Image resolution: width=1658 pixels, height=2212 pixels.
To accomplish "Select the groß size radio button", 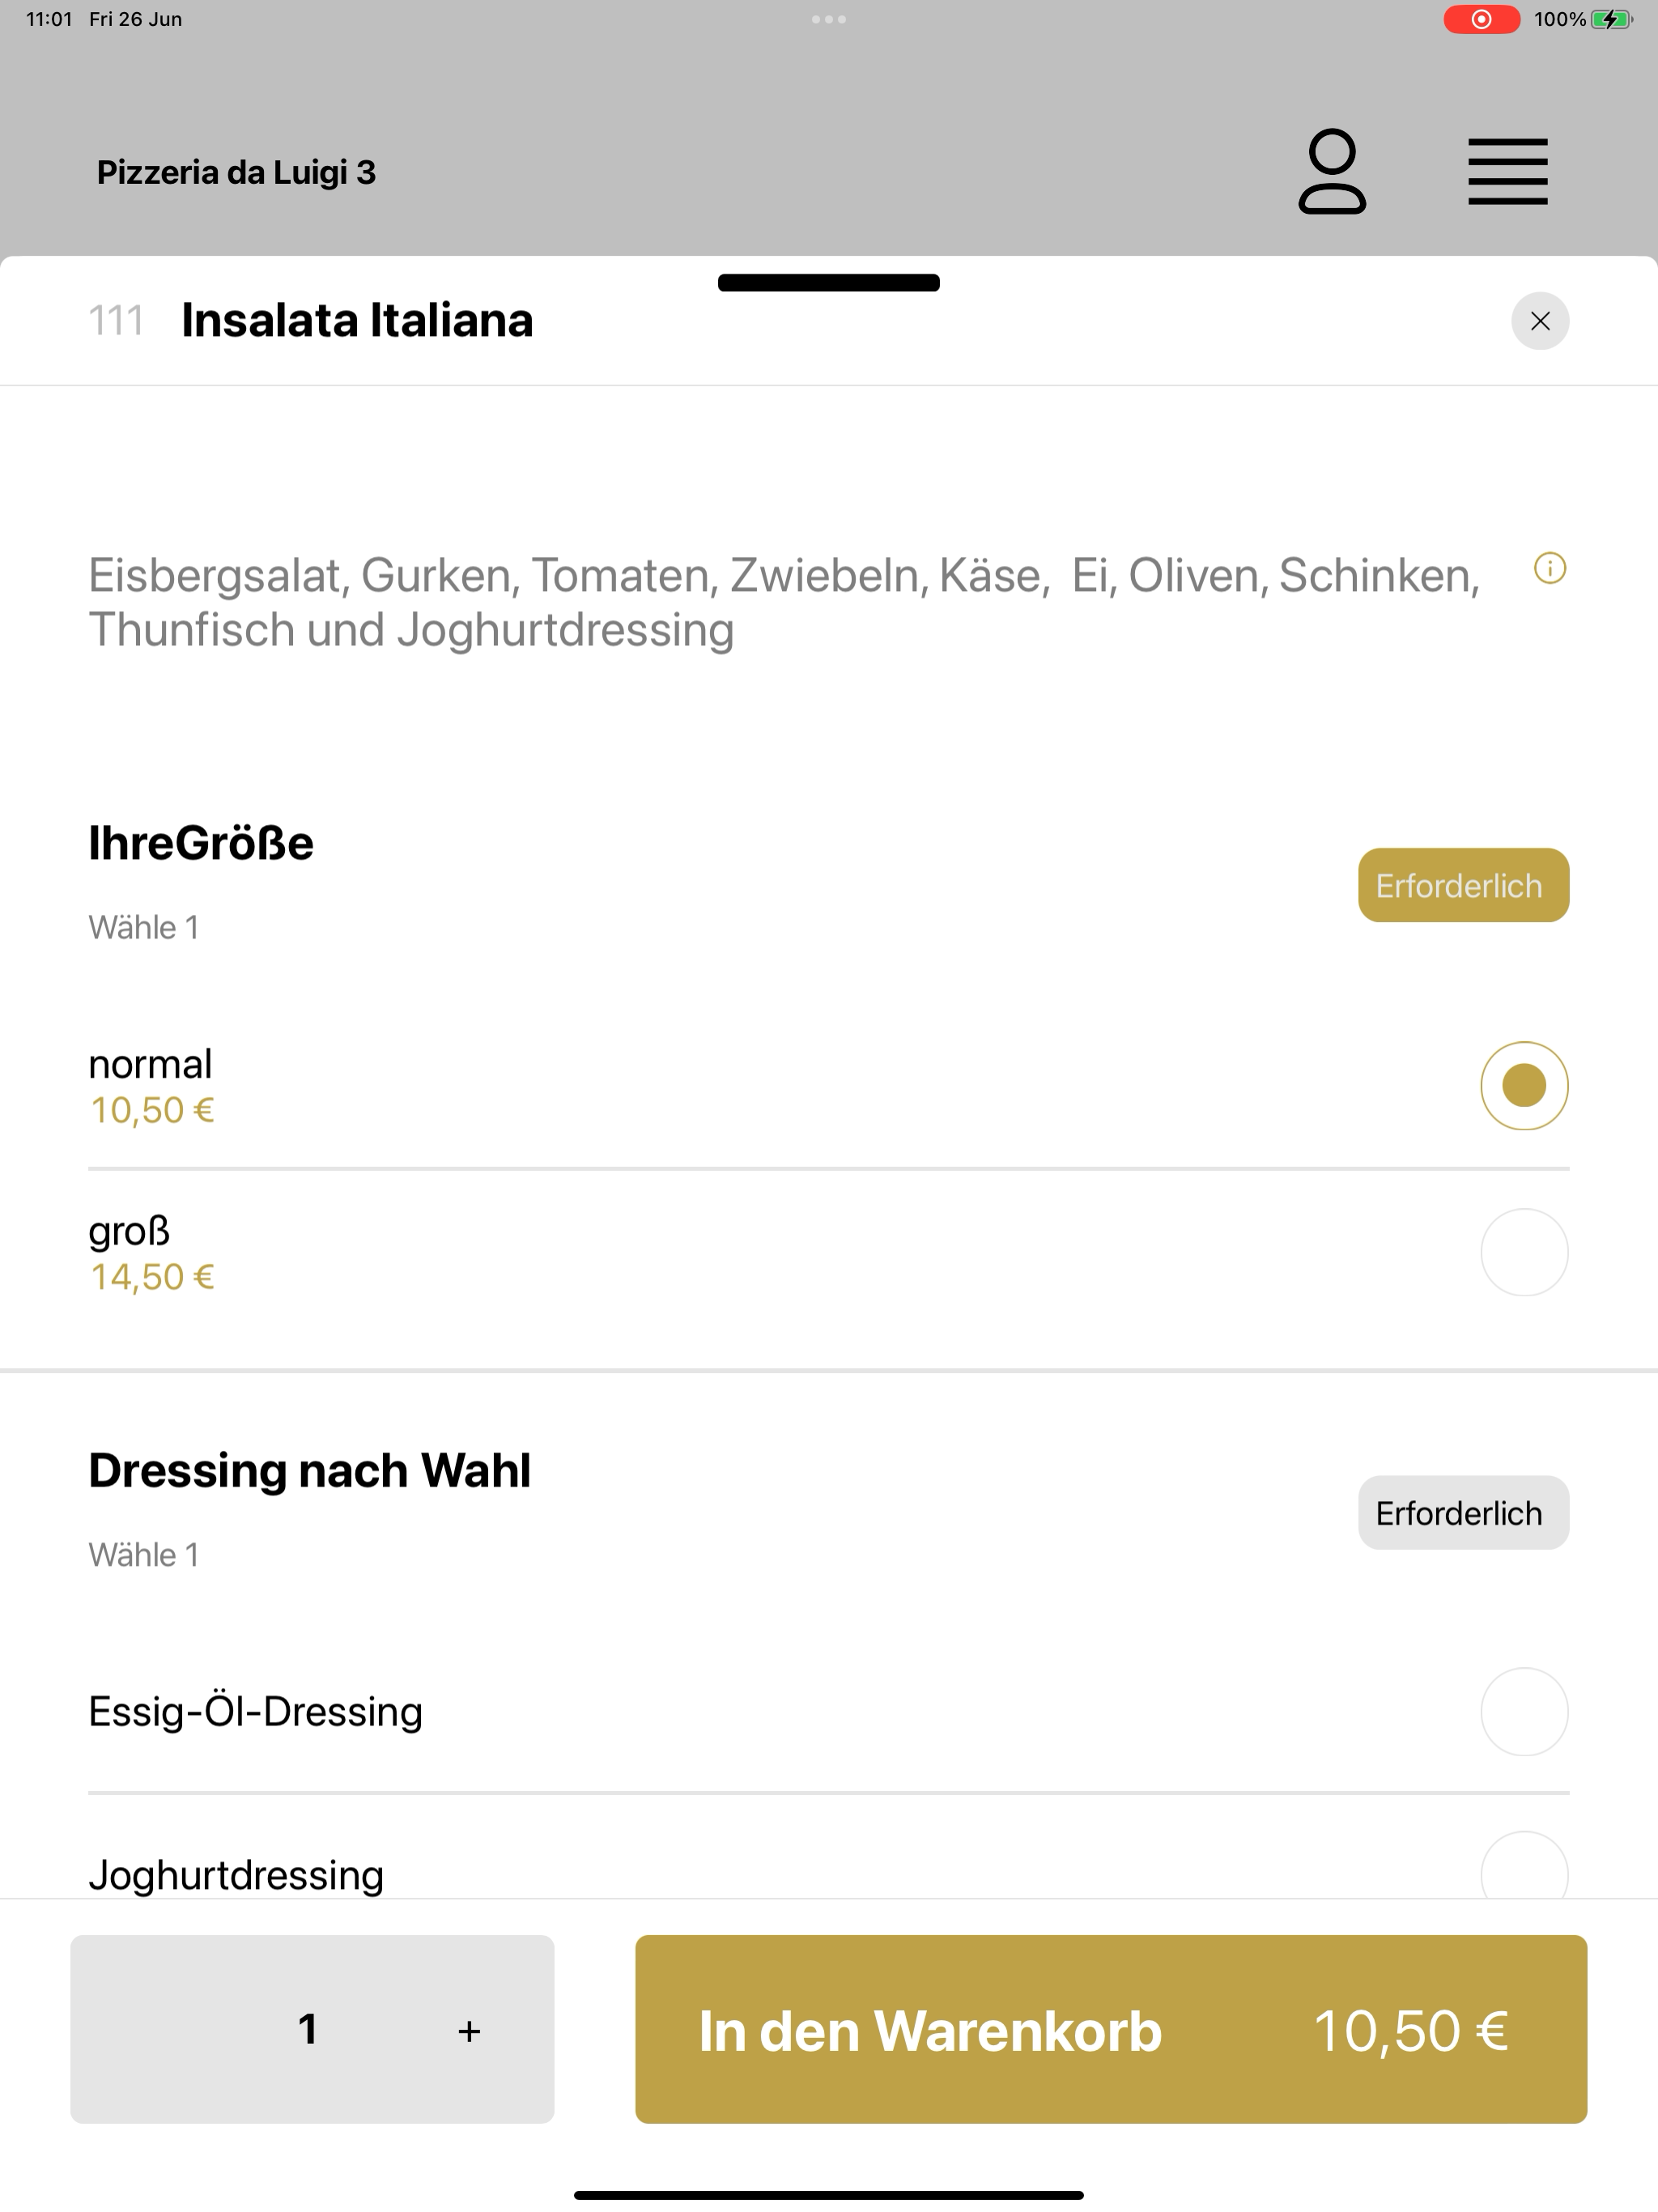I will coord(1524,1252).
